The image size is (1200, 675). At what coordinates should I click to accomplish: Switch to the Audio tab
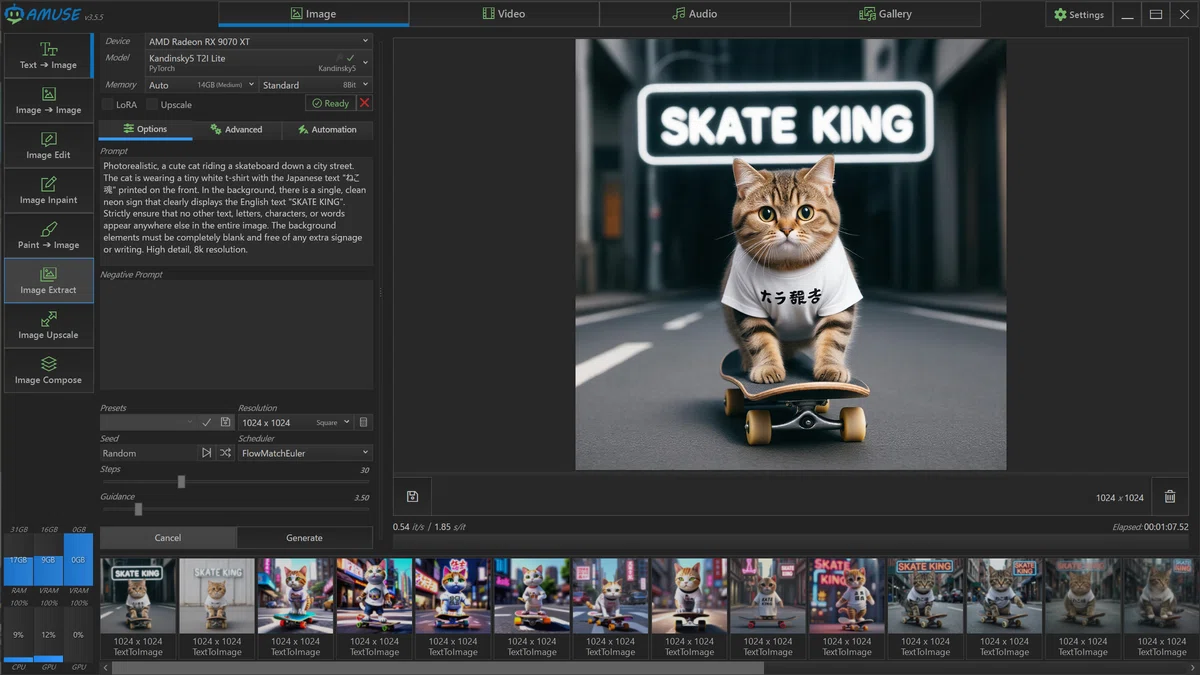(694, 14)
